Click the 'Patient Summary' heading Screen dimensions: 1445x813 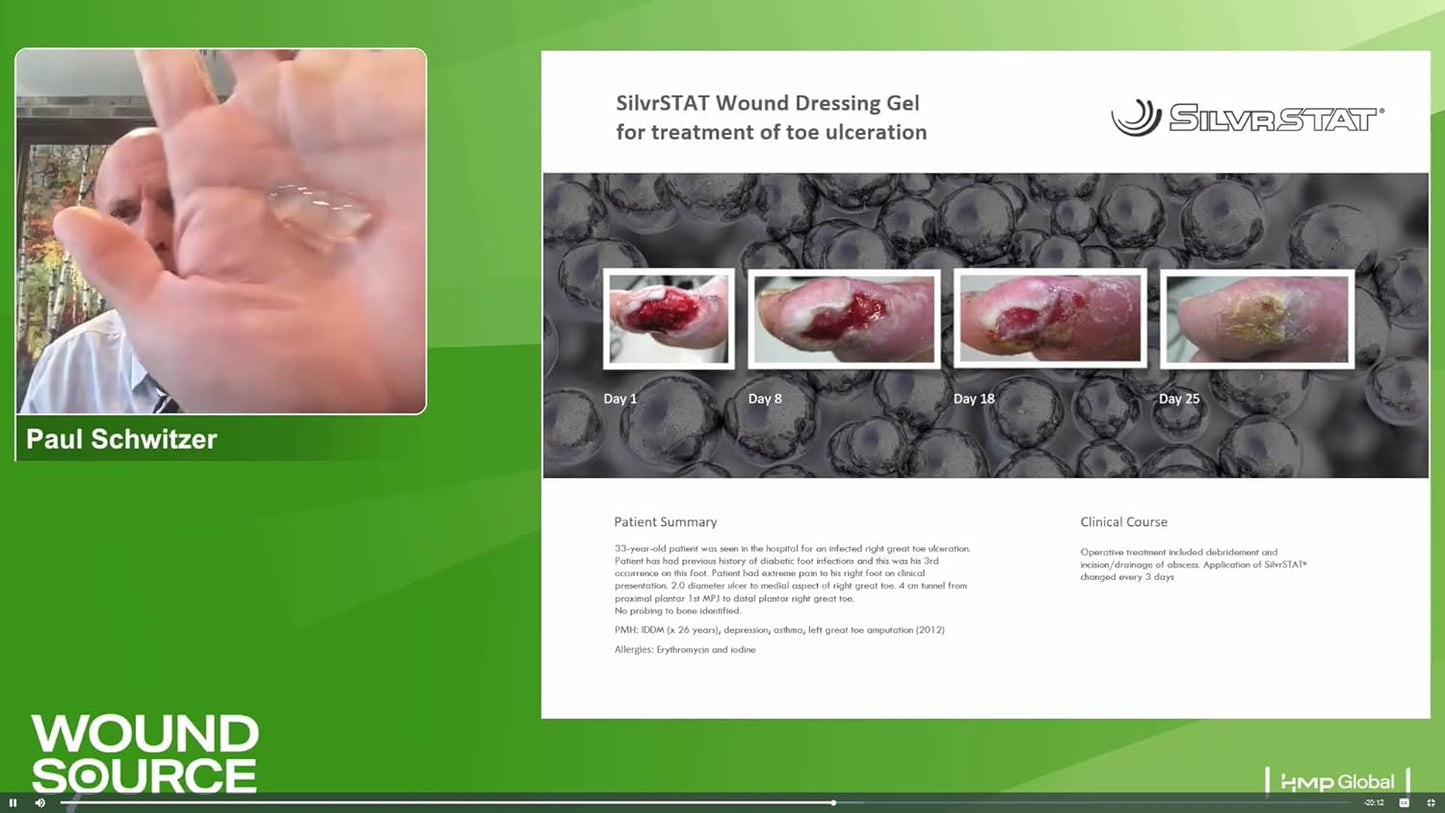tap(665, 522)
